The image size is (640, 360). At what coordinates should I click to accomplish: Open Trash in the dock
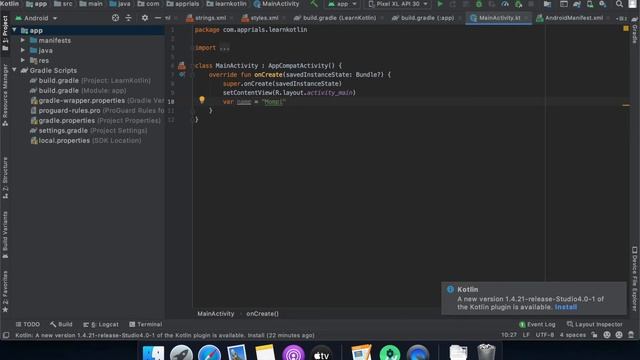pyautogui.click(x=486, y=353)
